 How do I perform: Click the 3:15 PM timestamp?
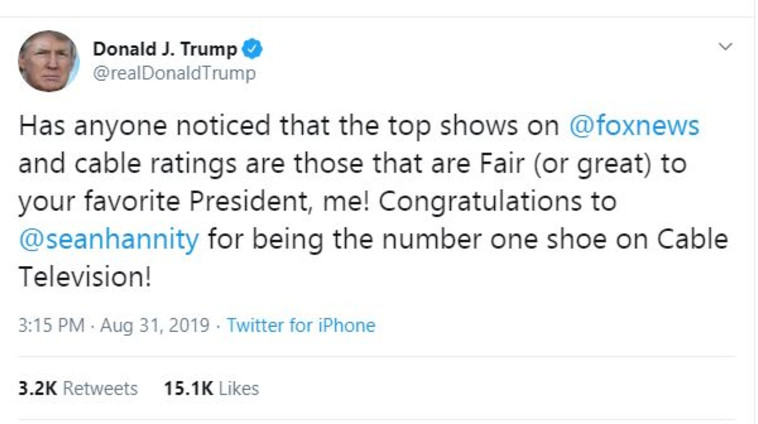49,326
